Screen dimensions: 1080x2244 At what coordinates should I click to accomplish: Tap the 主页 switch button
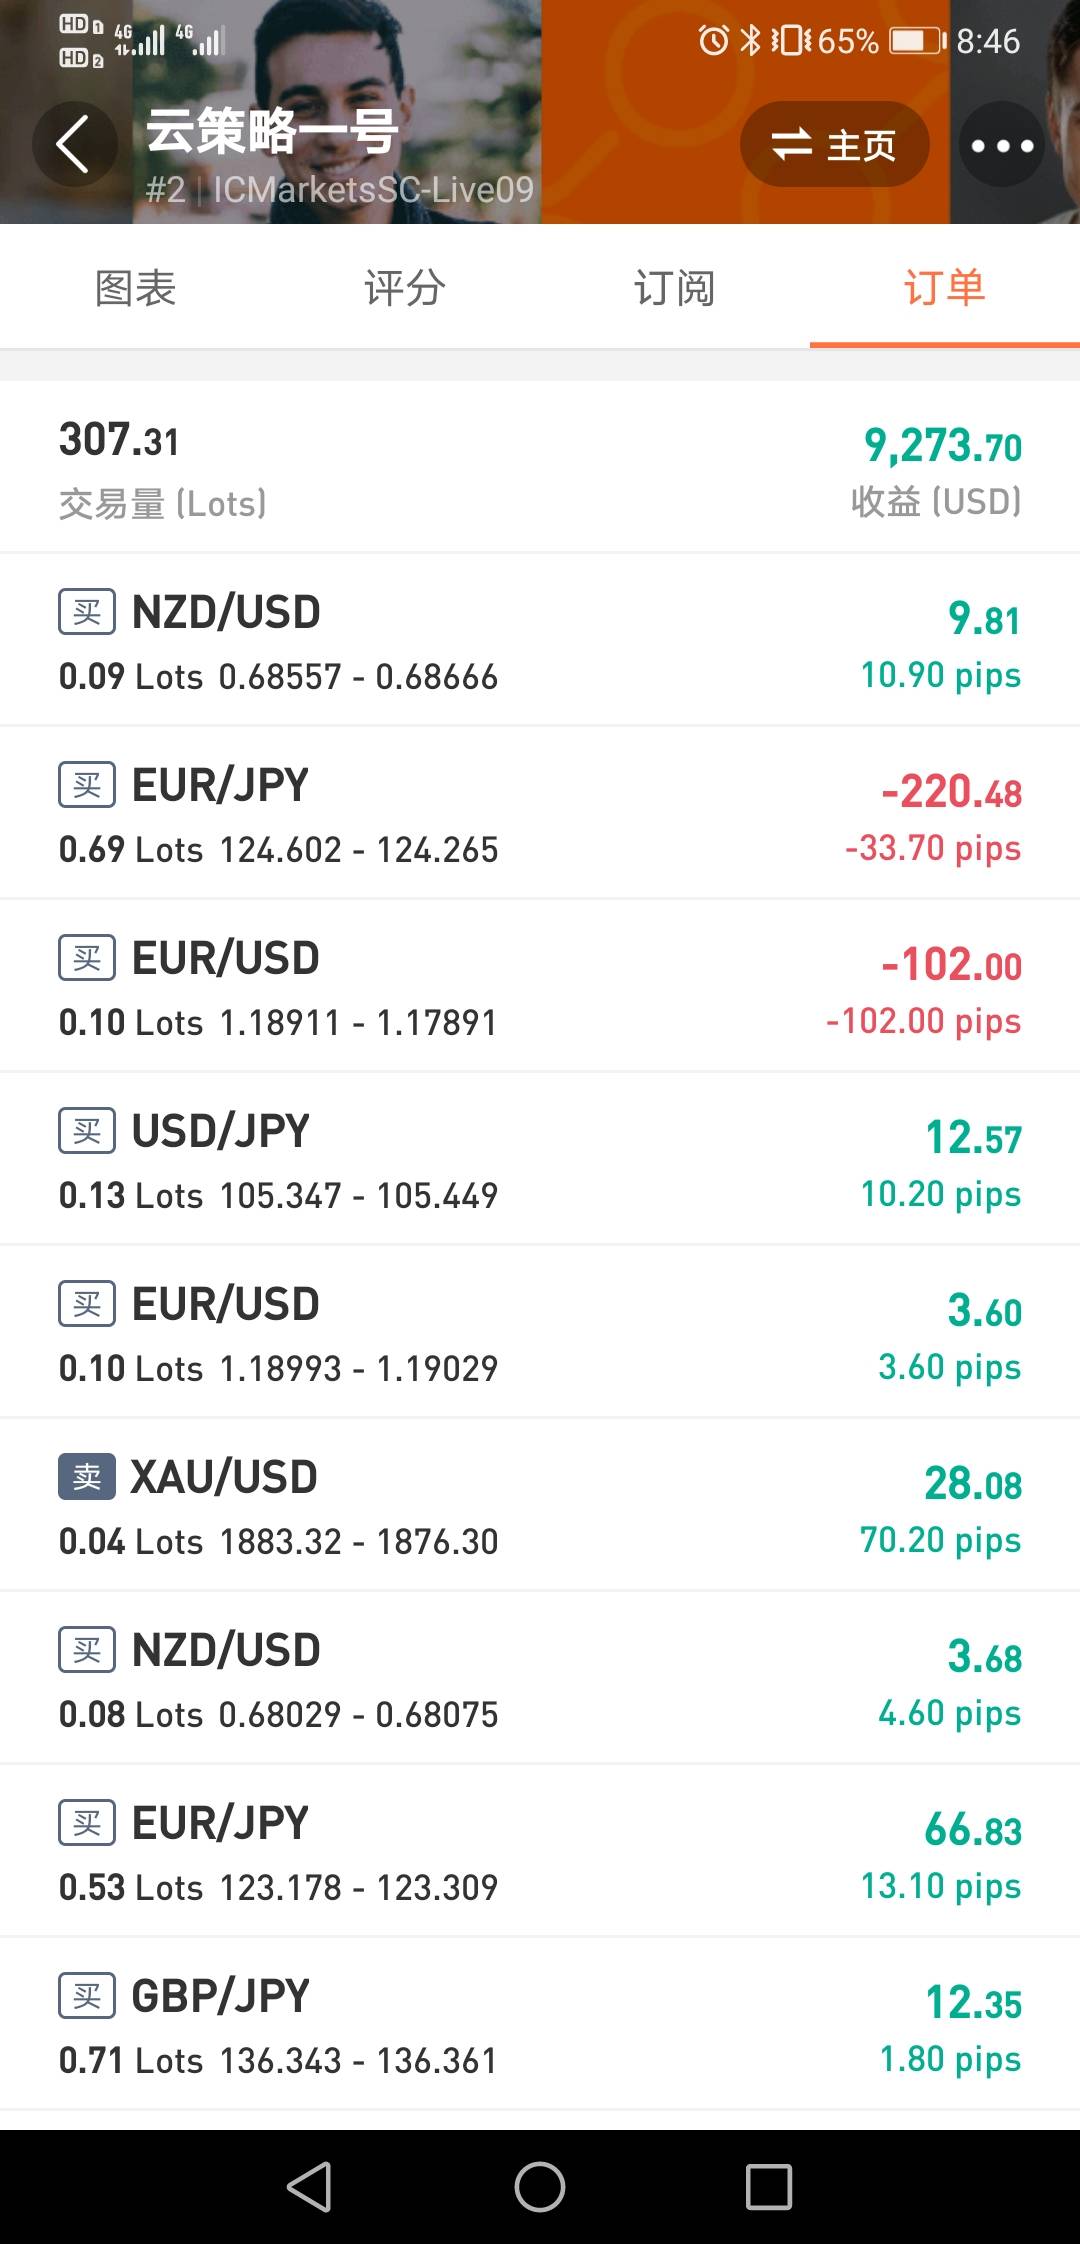(x=834, y=145)
